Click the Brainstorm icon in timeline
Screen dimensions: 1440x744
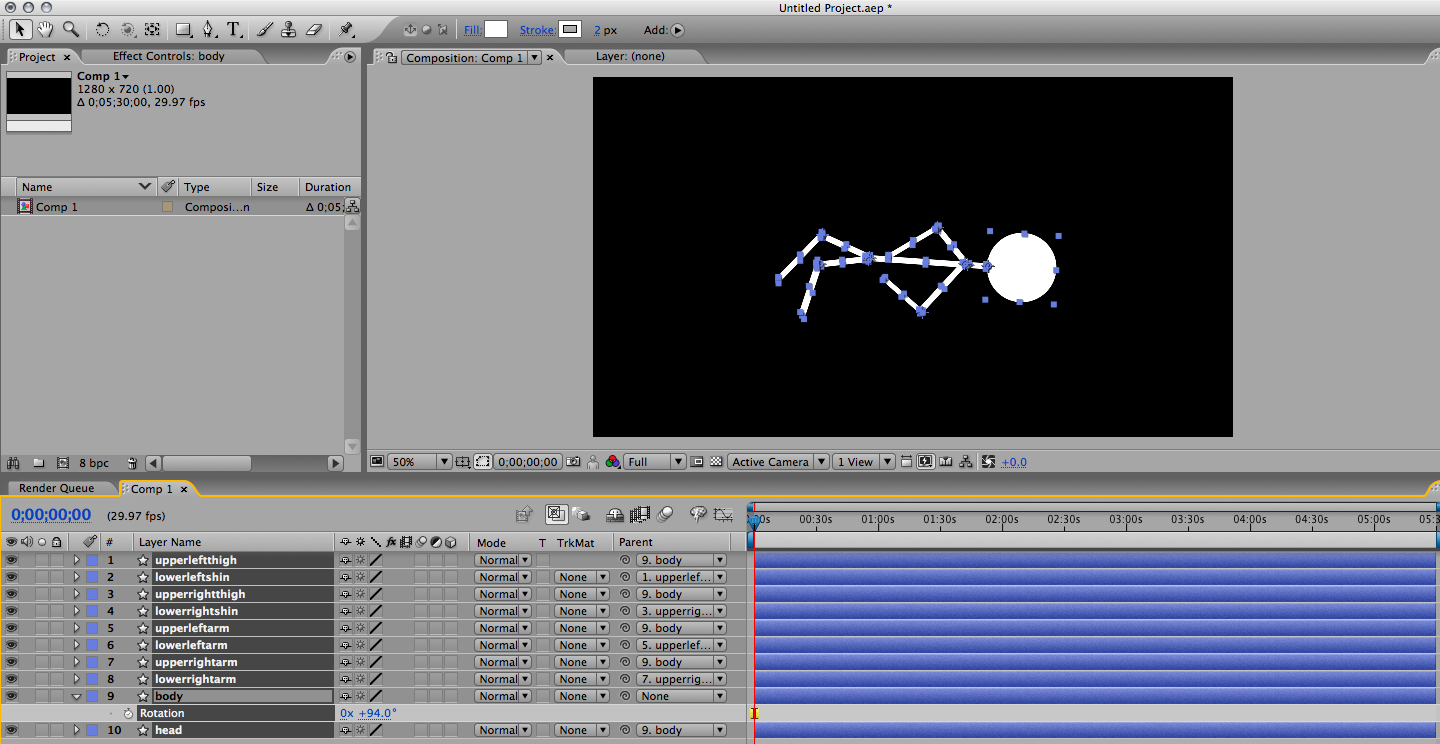(698, 514)
